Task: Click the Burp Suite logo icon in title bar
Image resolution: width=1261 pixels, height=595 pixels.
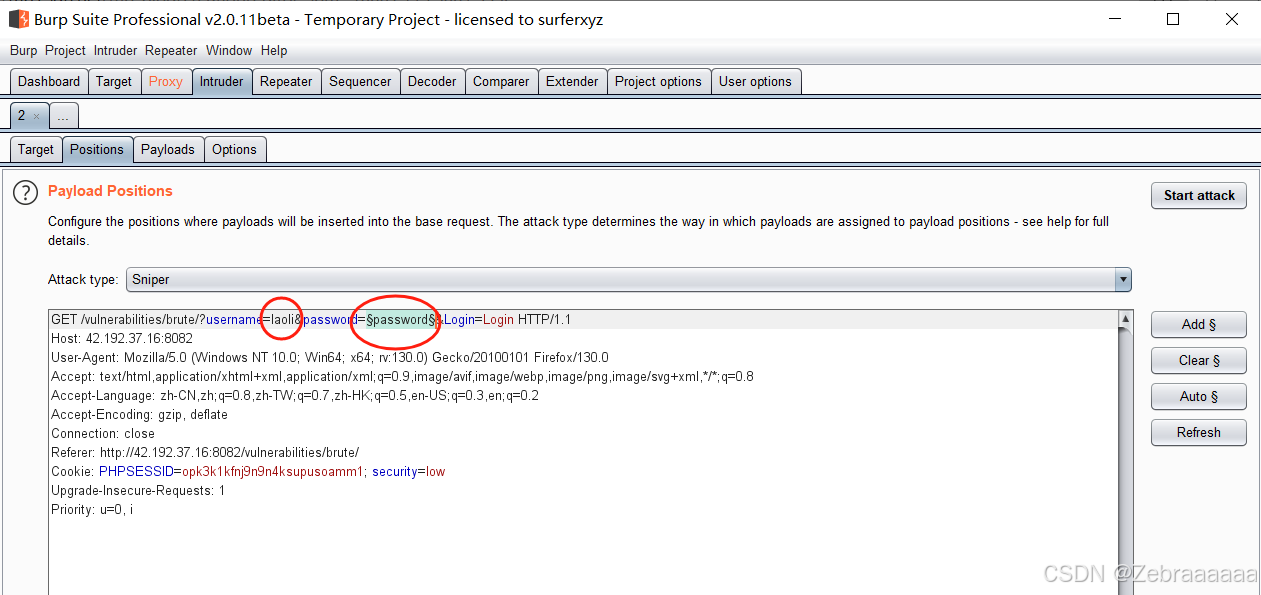Action: 18,19
